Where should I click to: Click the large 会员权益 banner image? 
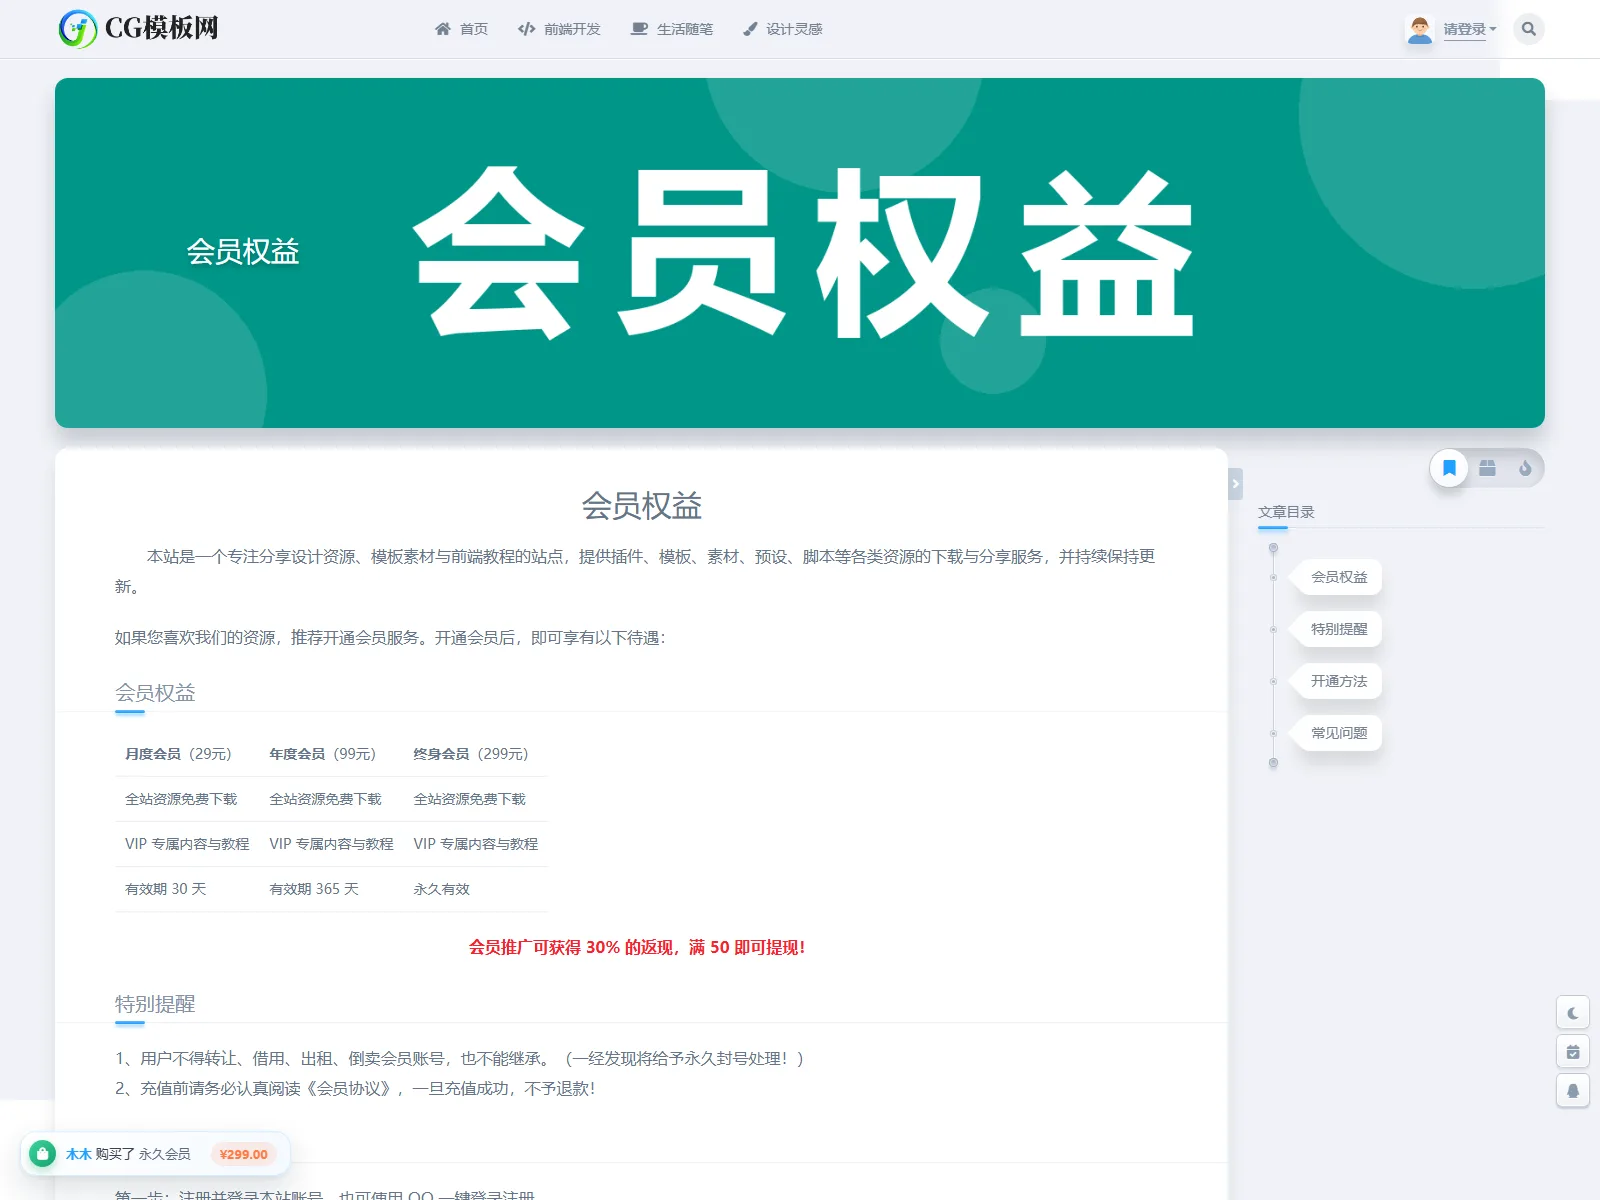[800, 253]
